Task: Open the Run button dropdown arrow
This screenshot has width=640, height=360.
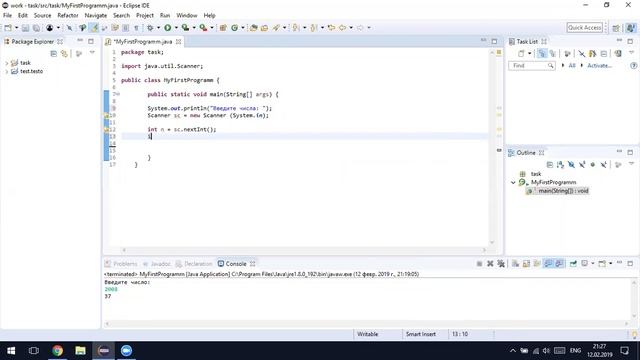Action: [x=176, y=28]
